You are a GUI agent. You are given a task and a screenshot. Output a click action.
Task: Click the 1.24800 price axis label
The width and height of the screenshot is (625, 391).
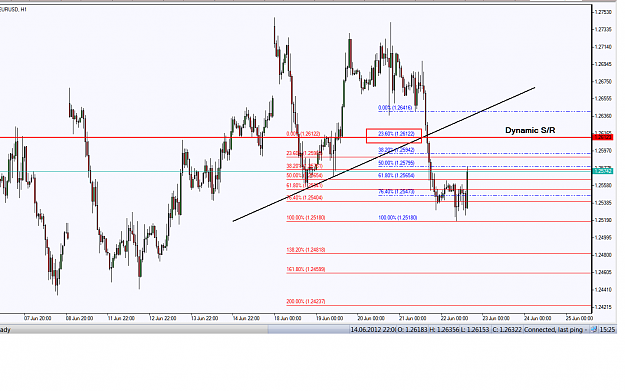(603, 255)
